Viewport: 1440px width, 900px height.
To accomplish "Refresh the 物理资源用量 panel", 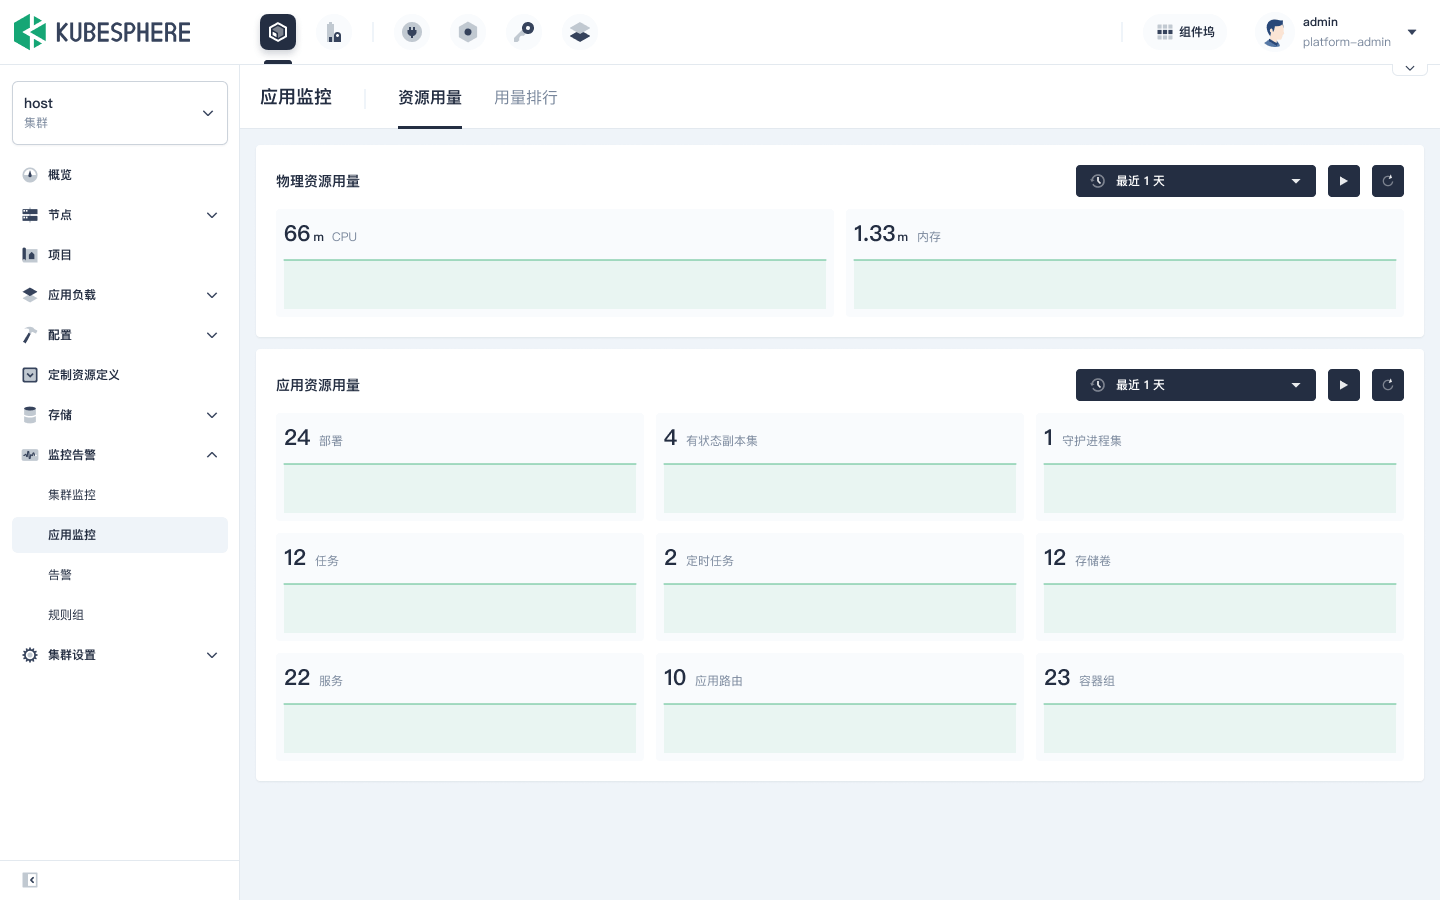I will [1388, 181].
